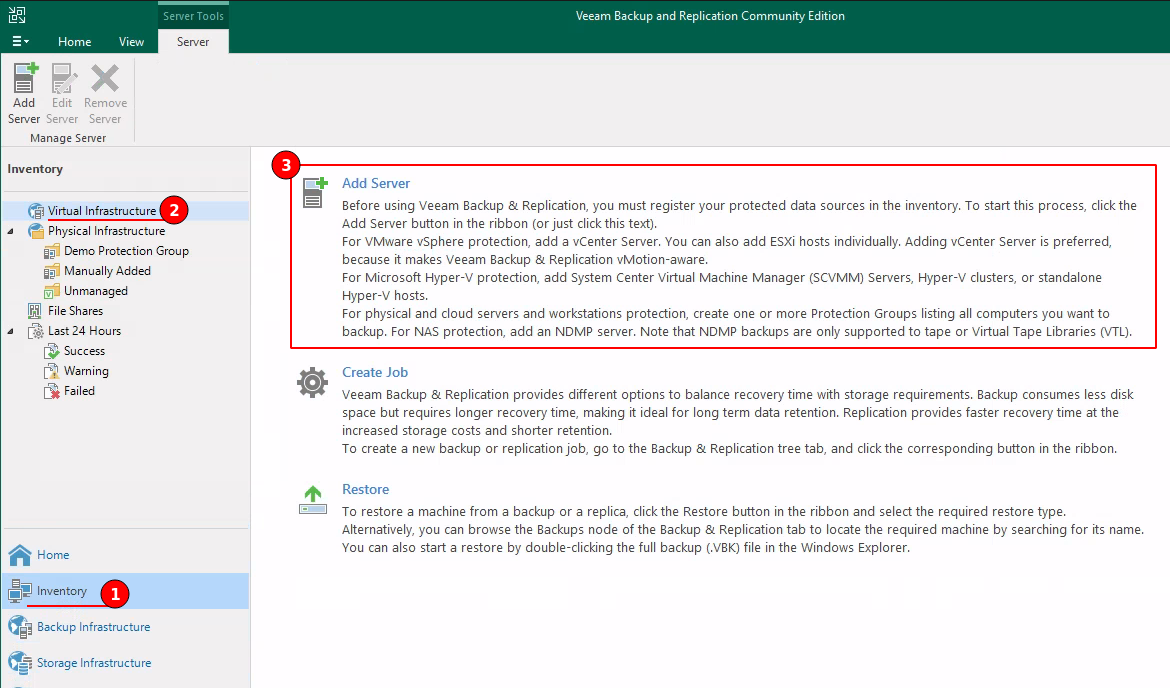
Task: Open the main hamburger menu
Action: pos(20,42)
